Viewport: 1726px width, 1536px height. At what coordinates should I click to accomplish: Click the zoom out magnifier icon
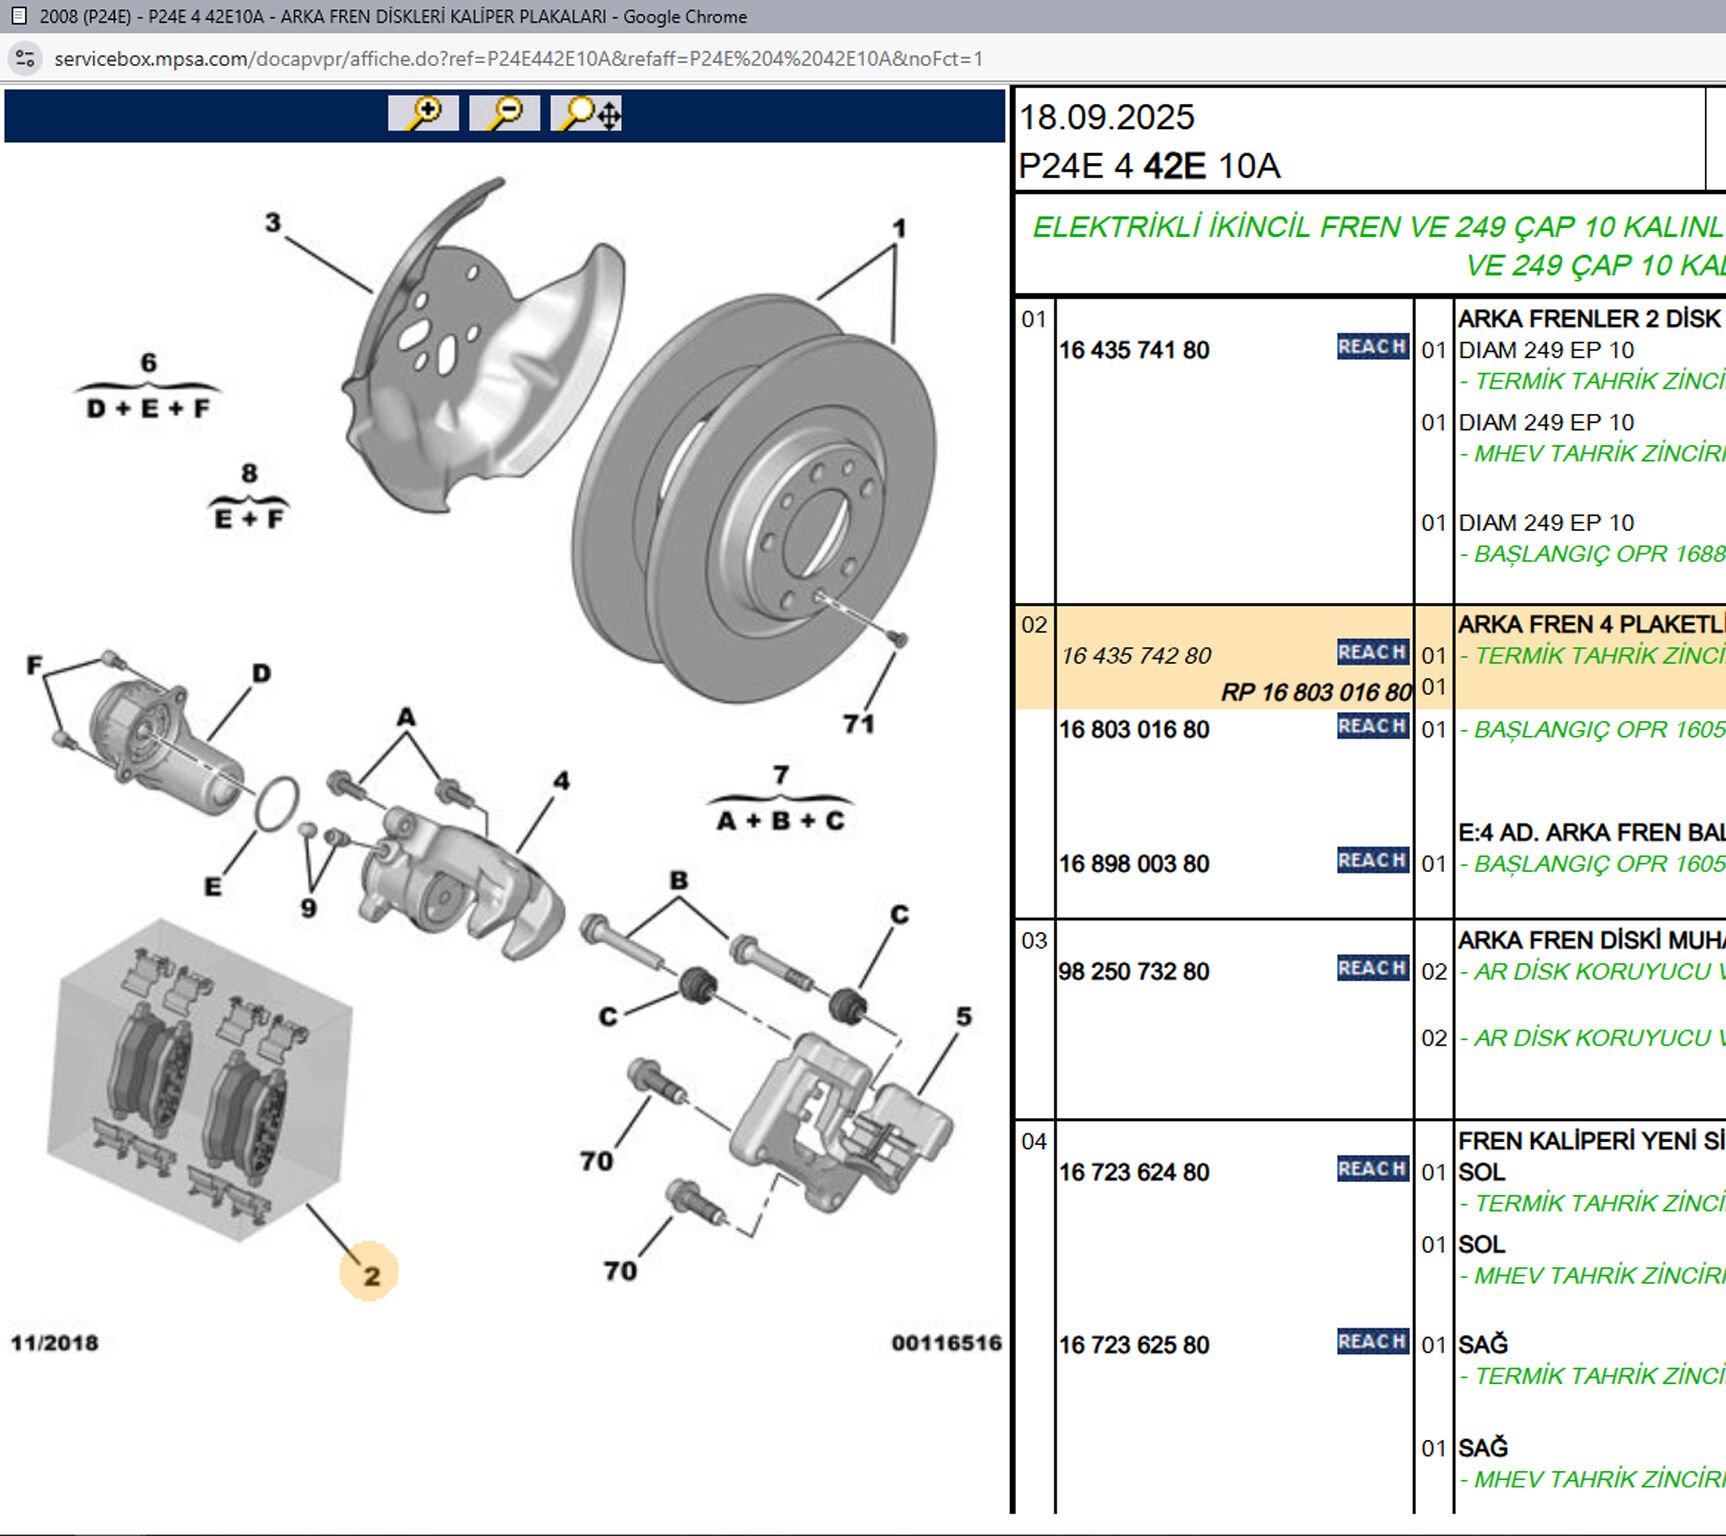(505, 113)
